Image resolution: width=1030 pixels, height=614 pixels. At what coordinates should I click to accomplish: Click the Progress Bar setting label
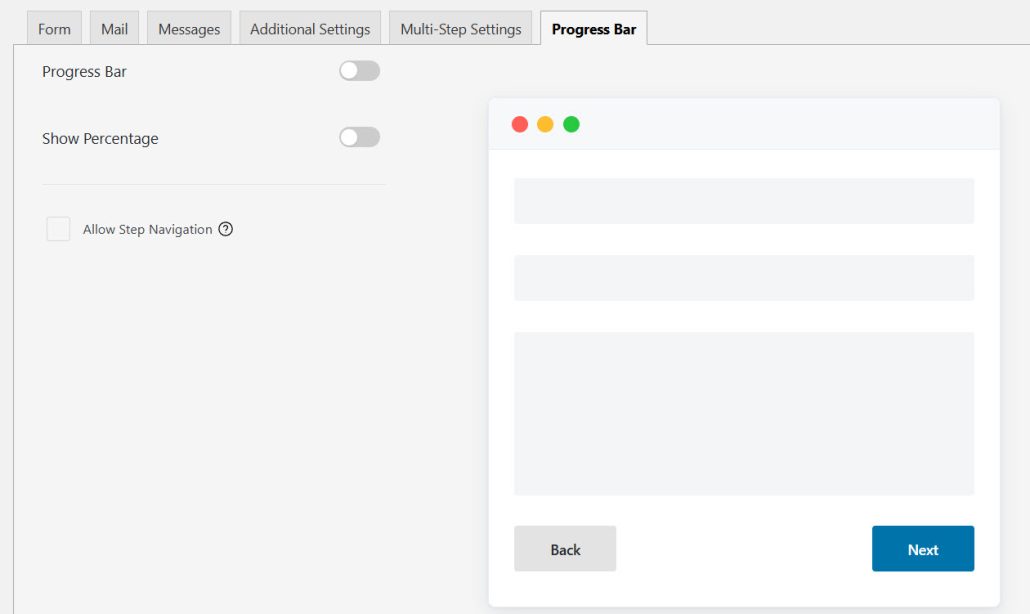[84, 72]
